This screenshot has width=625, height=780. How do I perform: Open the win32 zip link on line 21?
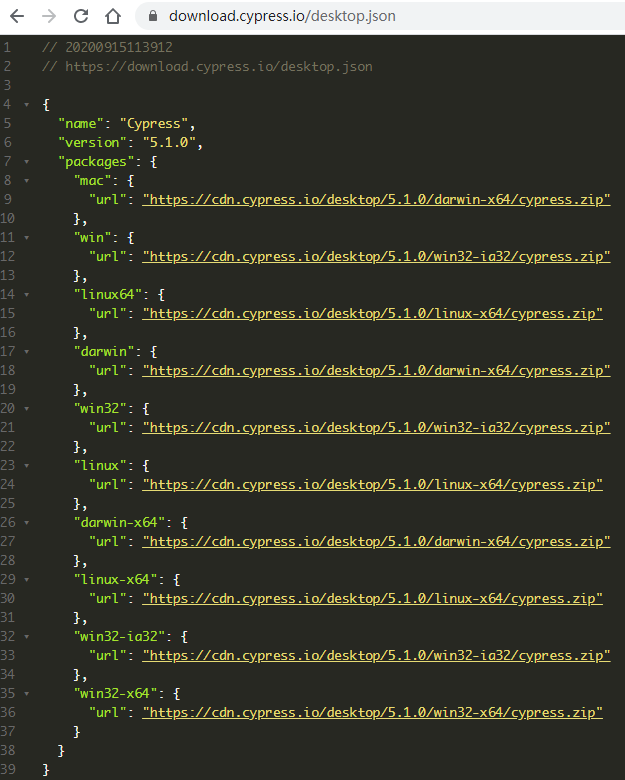[376, 428]
